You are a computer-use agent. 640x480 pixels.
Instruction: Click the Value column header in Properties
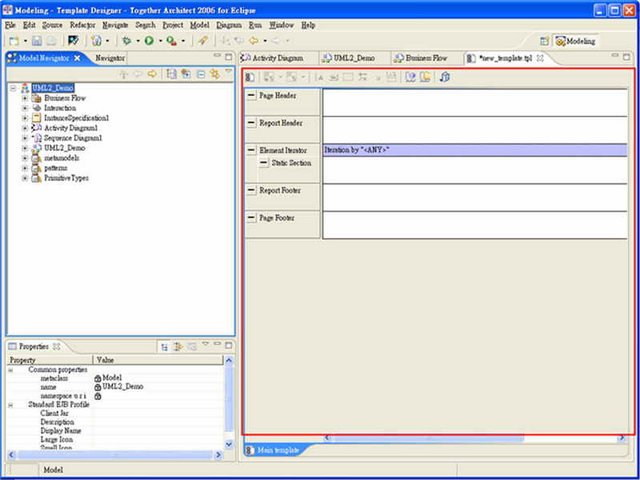pyautogui.click(x=158, y=360)
